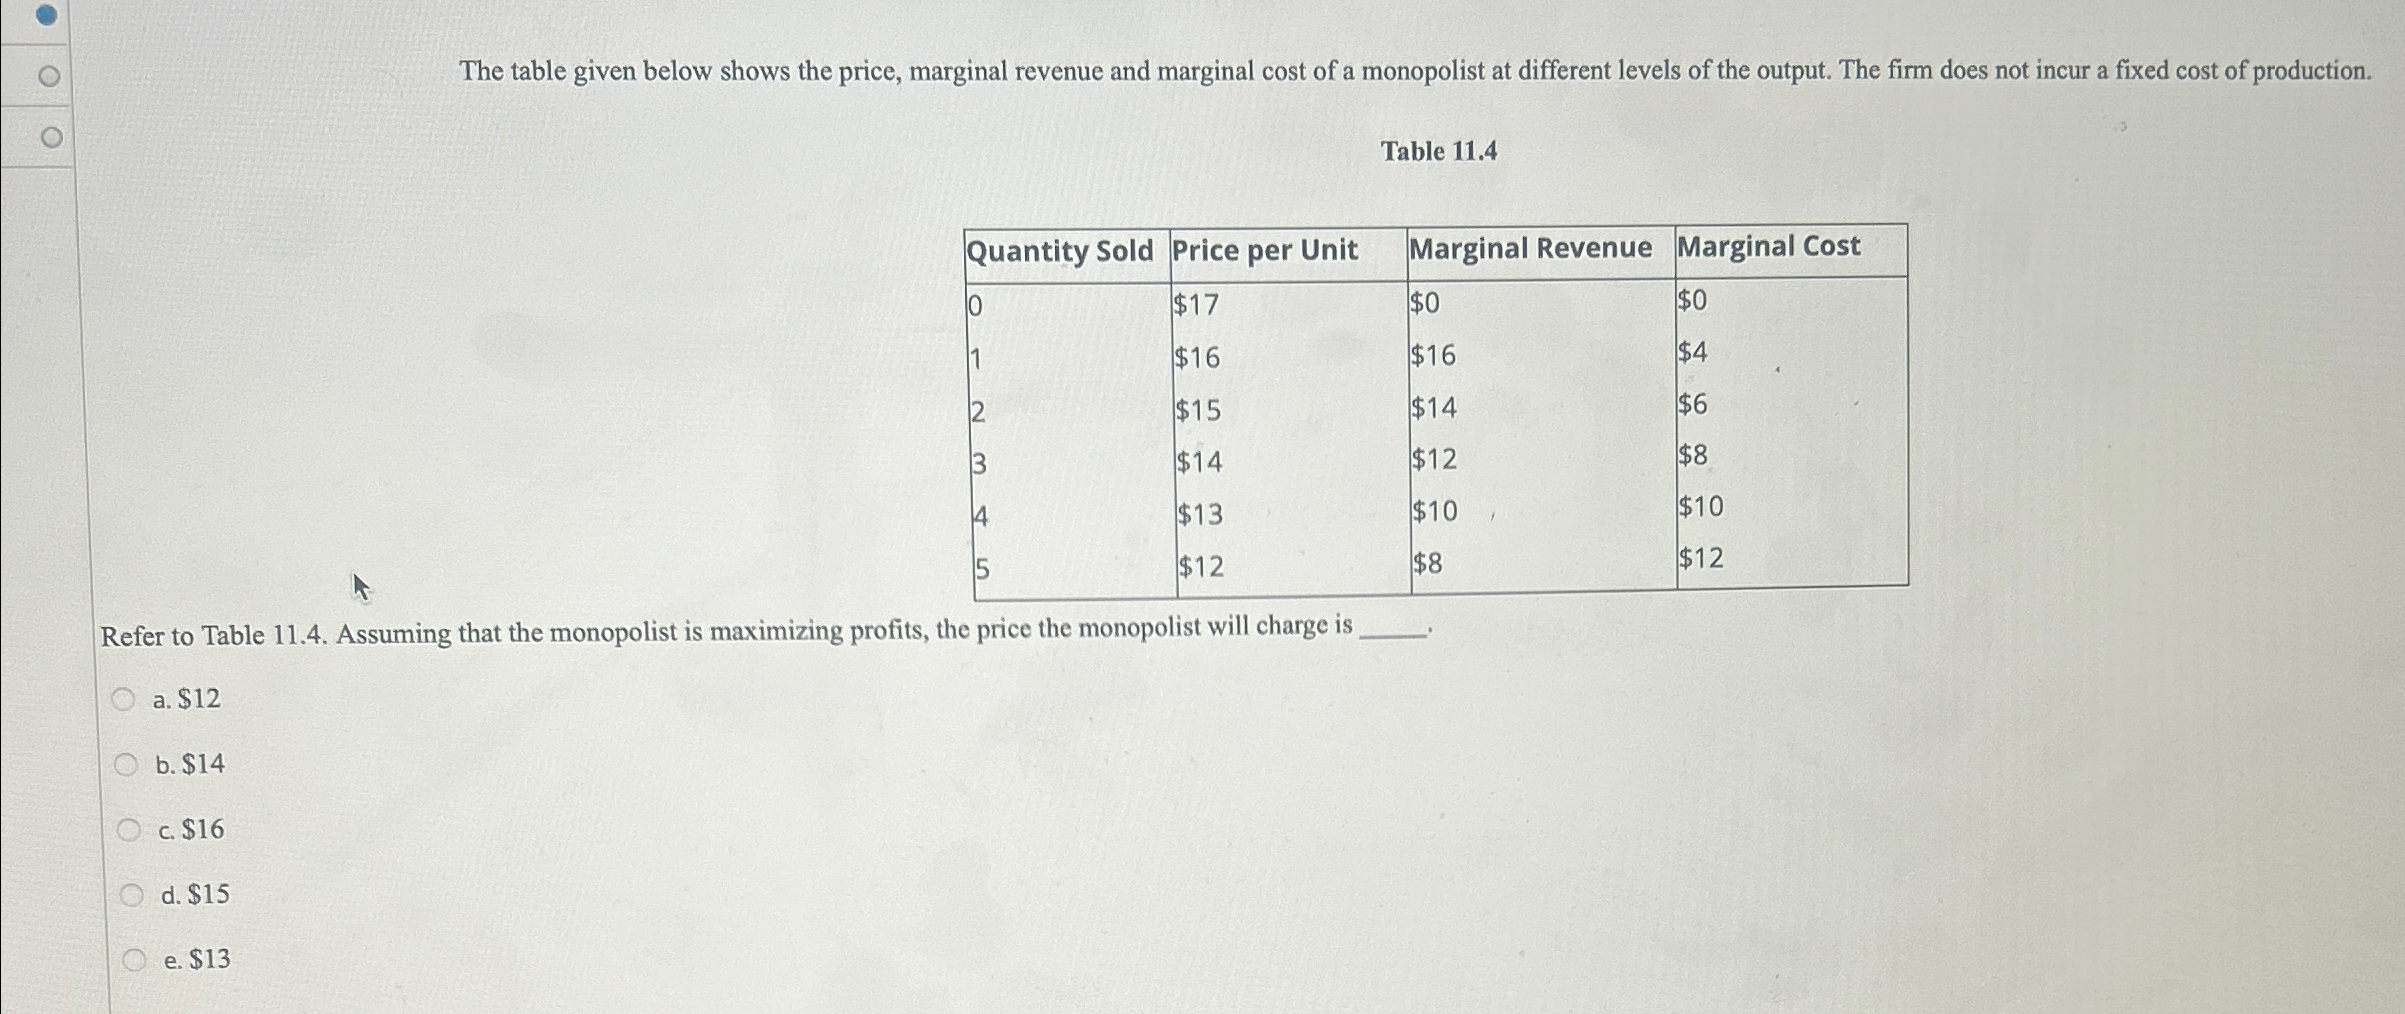The height and width of the screenshot is (1014, 2405).
Task: Click the Price per Unit column header
Action: point(1265,250)
